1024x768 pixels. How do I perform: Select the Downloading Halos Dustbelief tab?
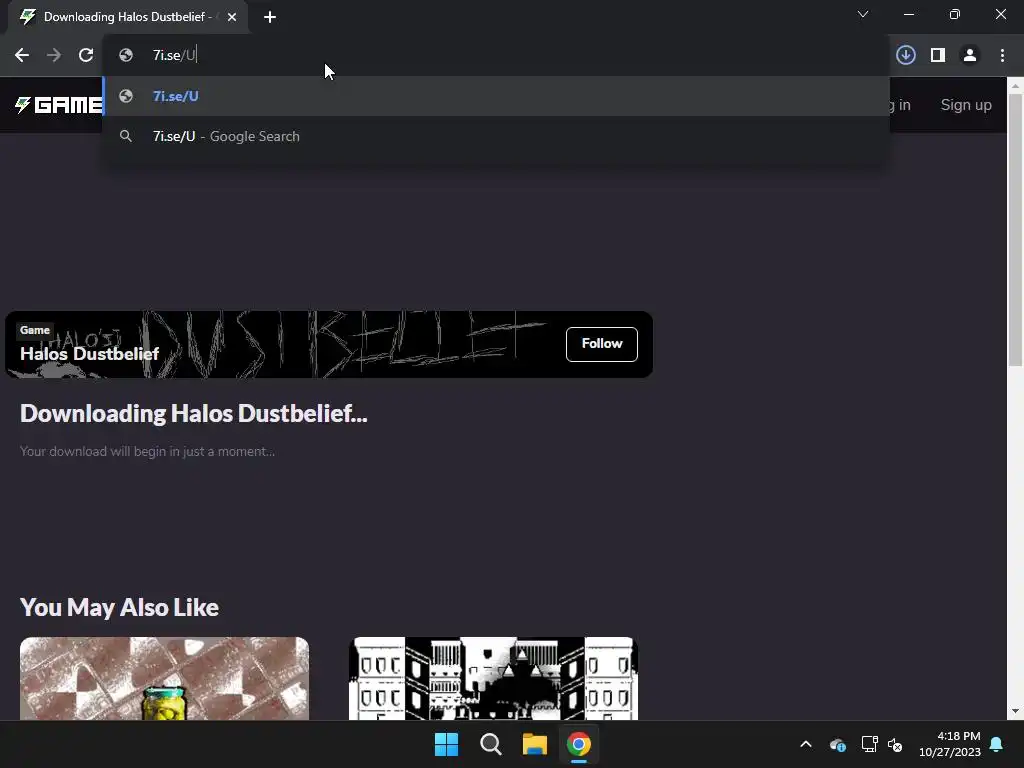127,17
